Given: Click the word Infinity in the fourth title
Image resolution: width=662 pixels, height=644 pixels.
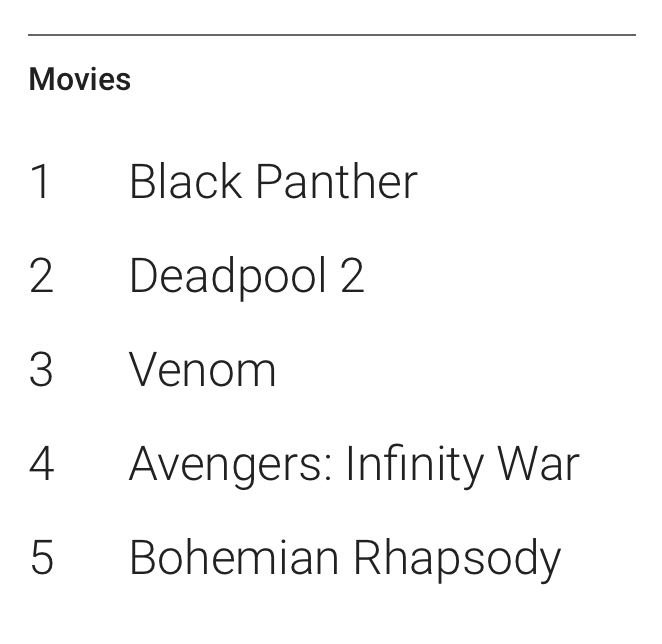Looking at the screenshot, I should (x=414, y=466).
